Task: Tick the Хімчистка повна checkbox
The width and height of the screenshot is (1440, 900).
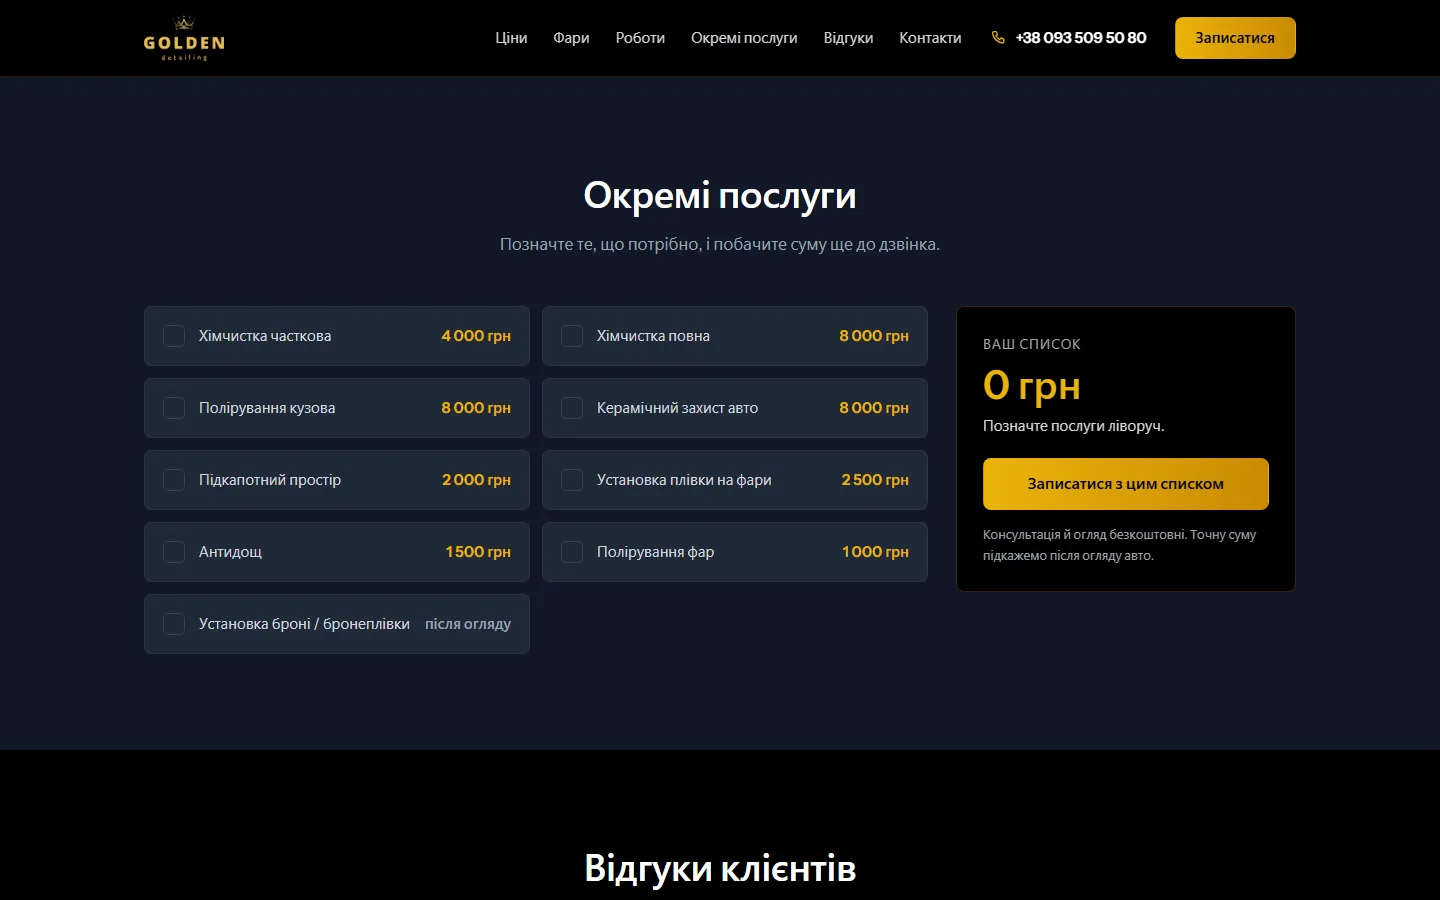Action: [x=572, y=336]
